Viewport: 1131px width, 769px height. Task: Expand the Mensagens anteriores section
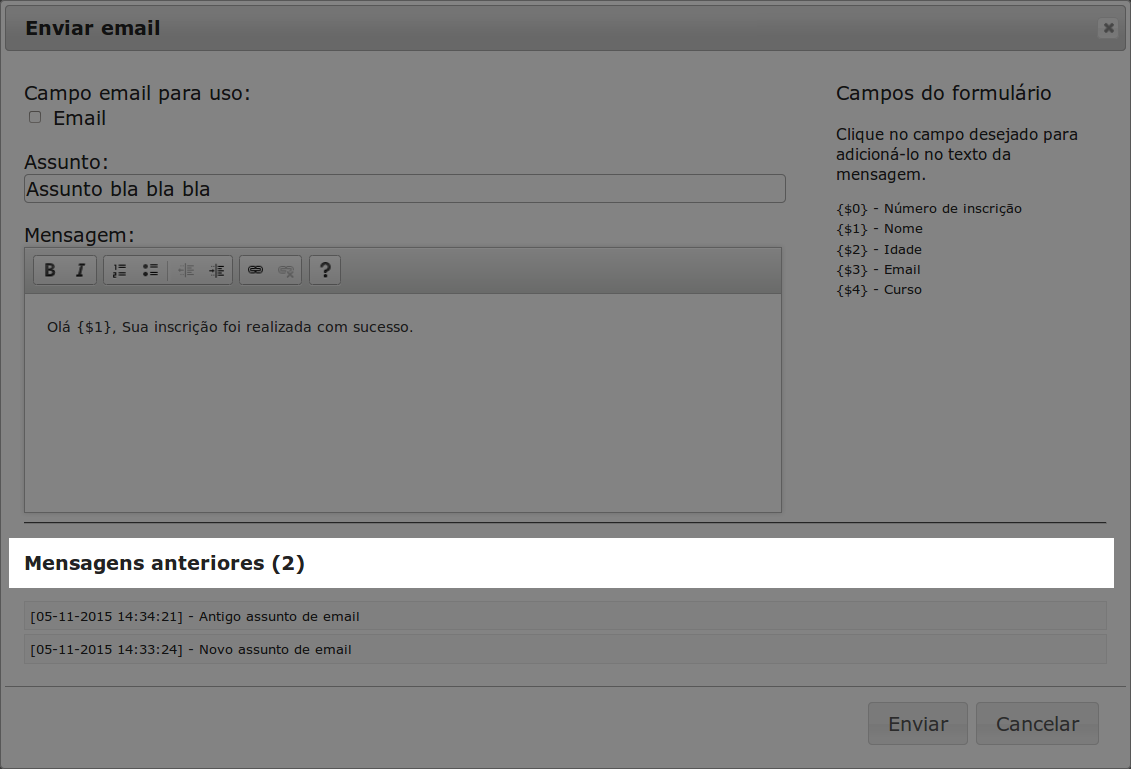(x=164, y=563)
